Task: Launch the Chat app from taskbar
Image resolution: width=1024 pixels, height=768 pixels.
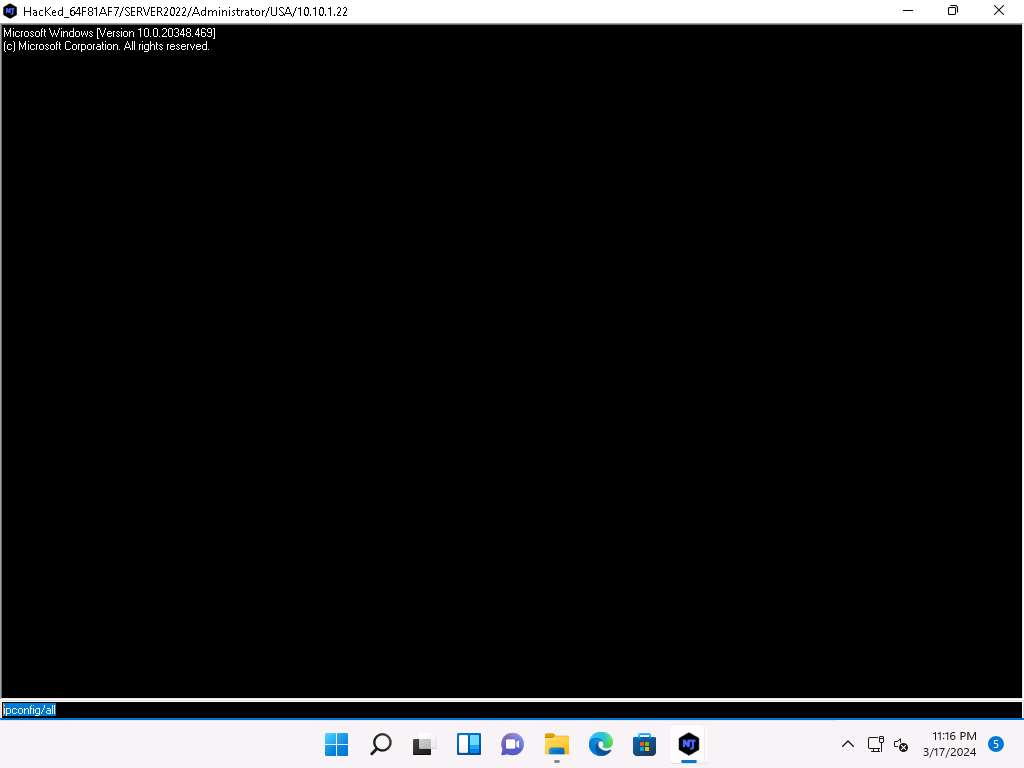Action: tap(512, 744)
